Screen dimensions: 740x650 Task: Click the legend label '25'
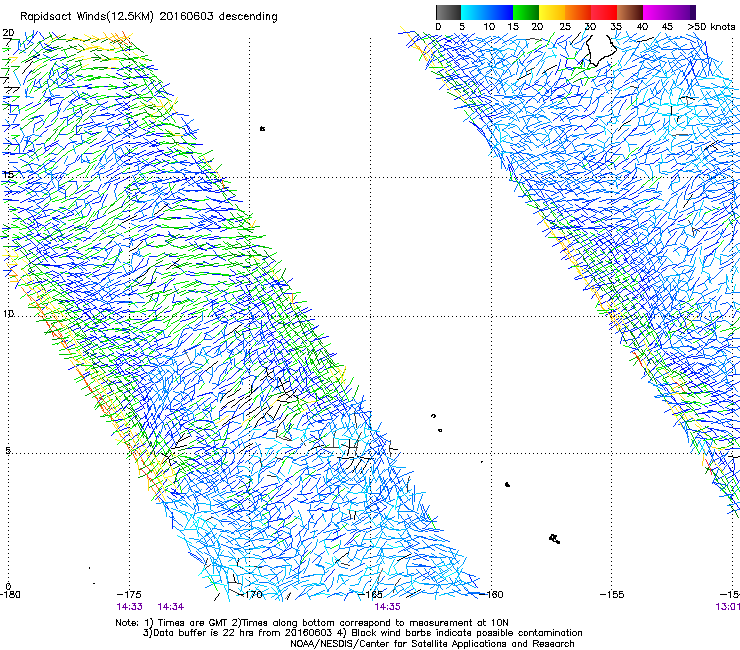[x=565, y=27]
